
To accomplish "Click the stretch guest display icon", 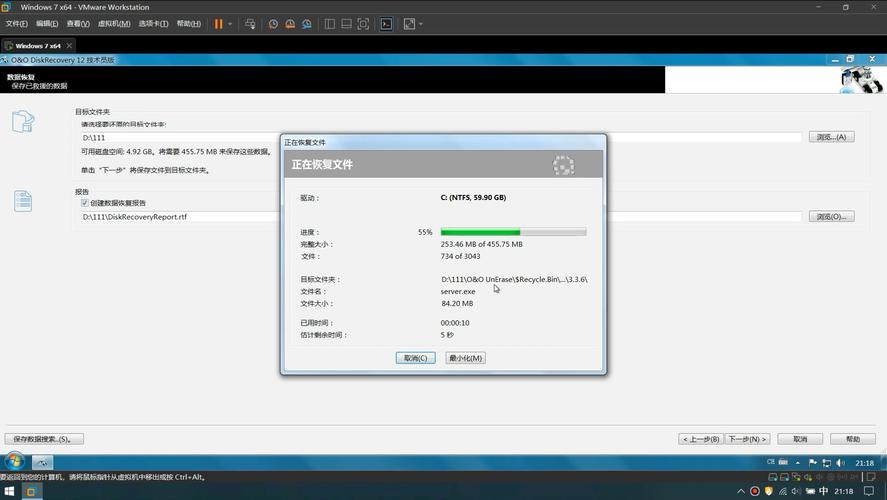I will click(409, 24).
